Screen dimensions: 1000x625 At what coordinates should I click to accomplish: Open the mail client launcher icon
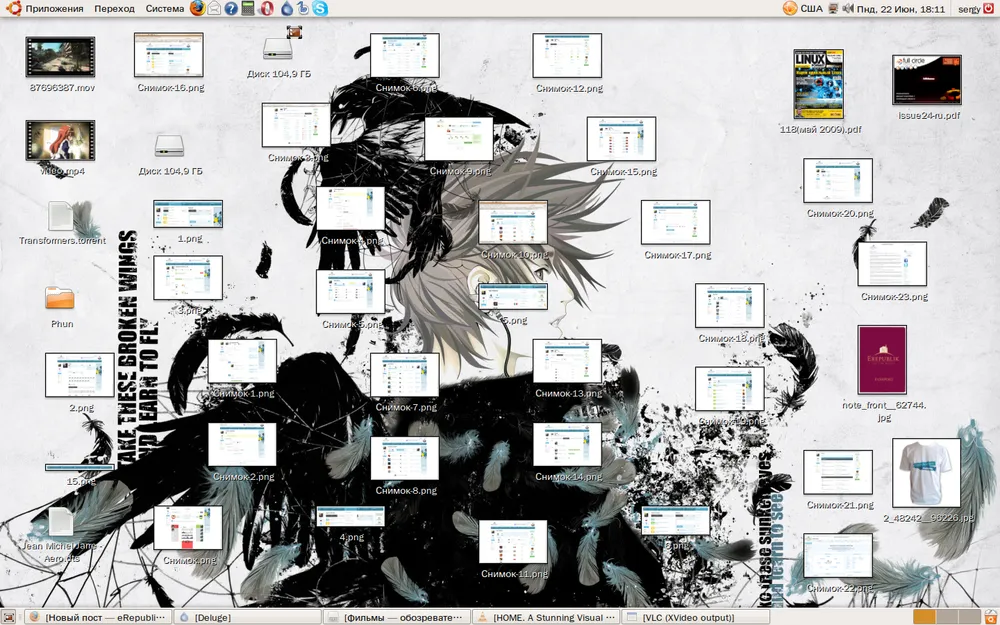pyautogui.click(x=214, y=9)
